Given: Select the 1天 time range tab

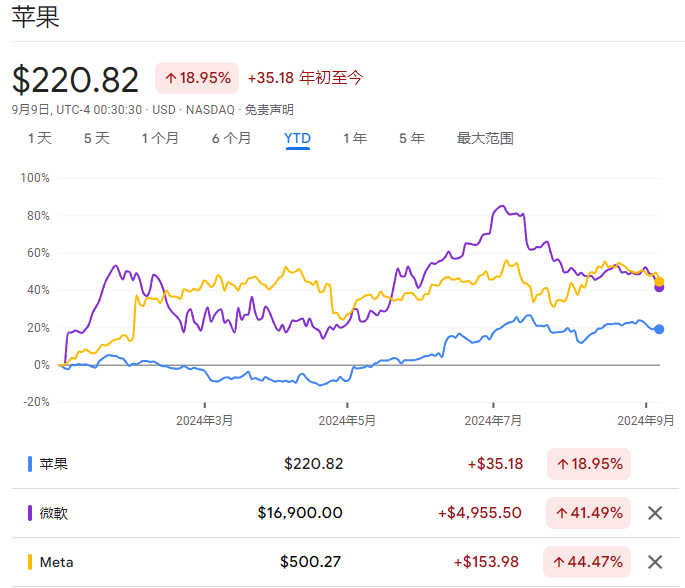Looking at the screenshot, I should (40, 138).
